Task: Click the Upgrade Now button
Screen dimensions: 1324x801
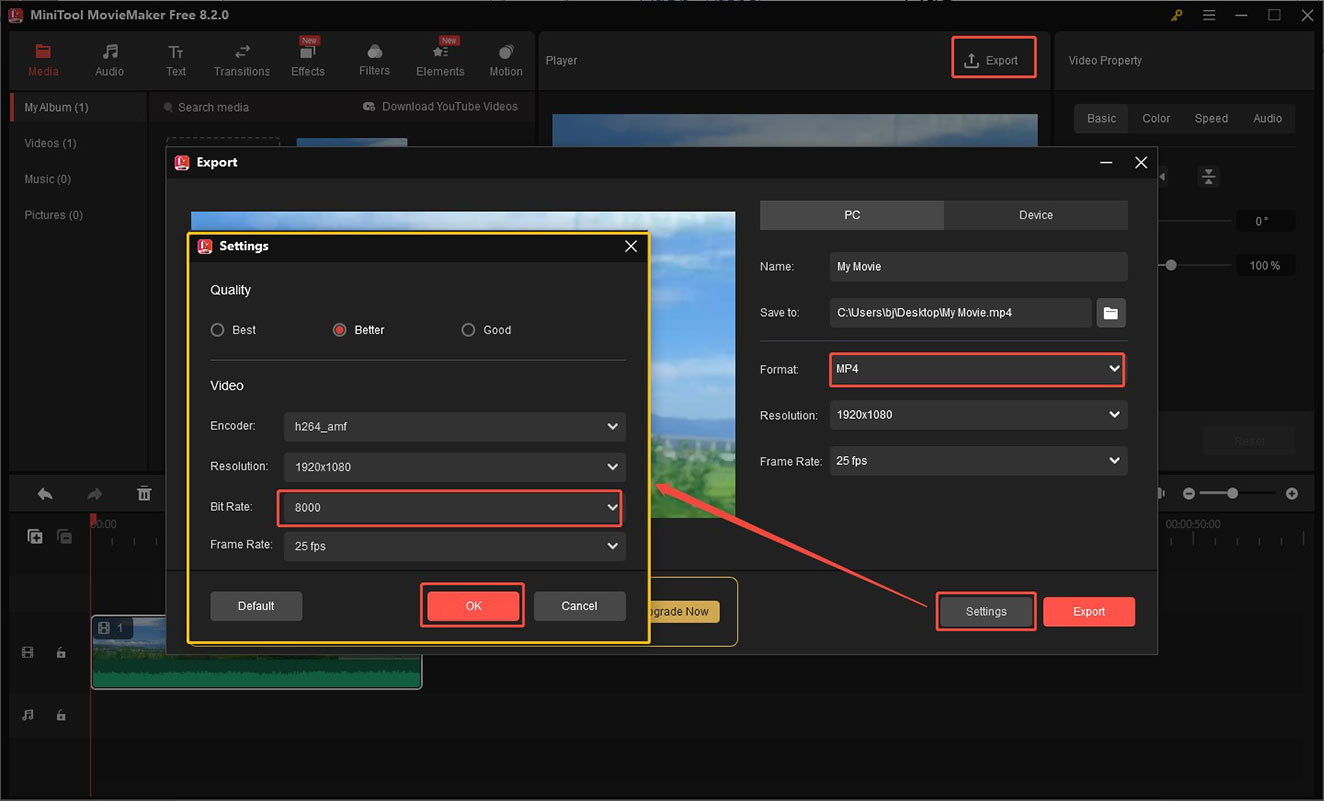Action: [x=684, y=612]
